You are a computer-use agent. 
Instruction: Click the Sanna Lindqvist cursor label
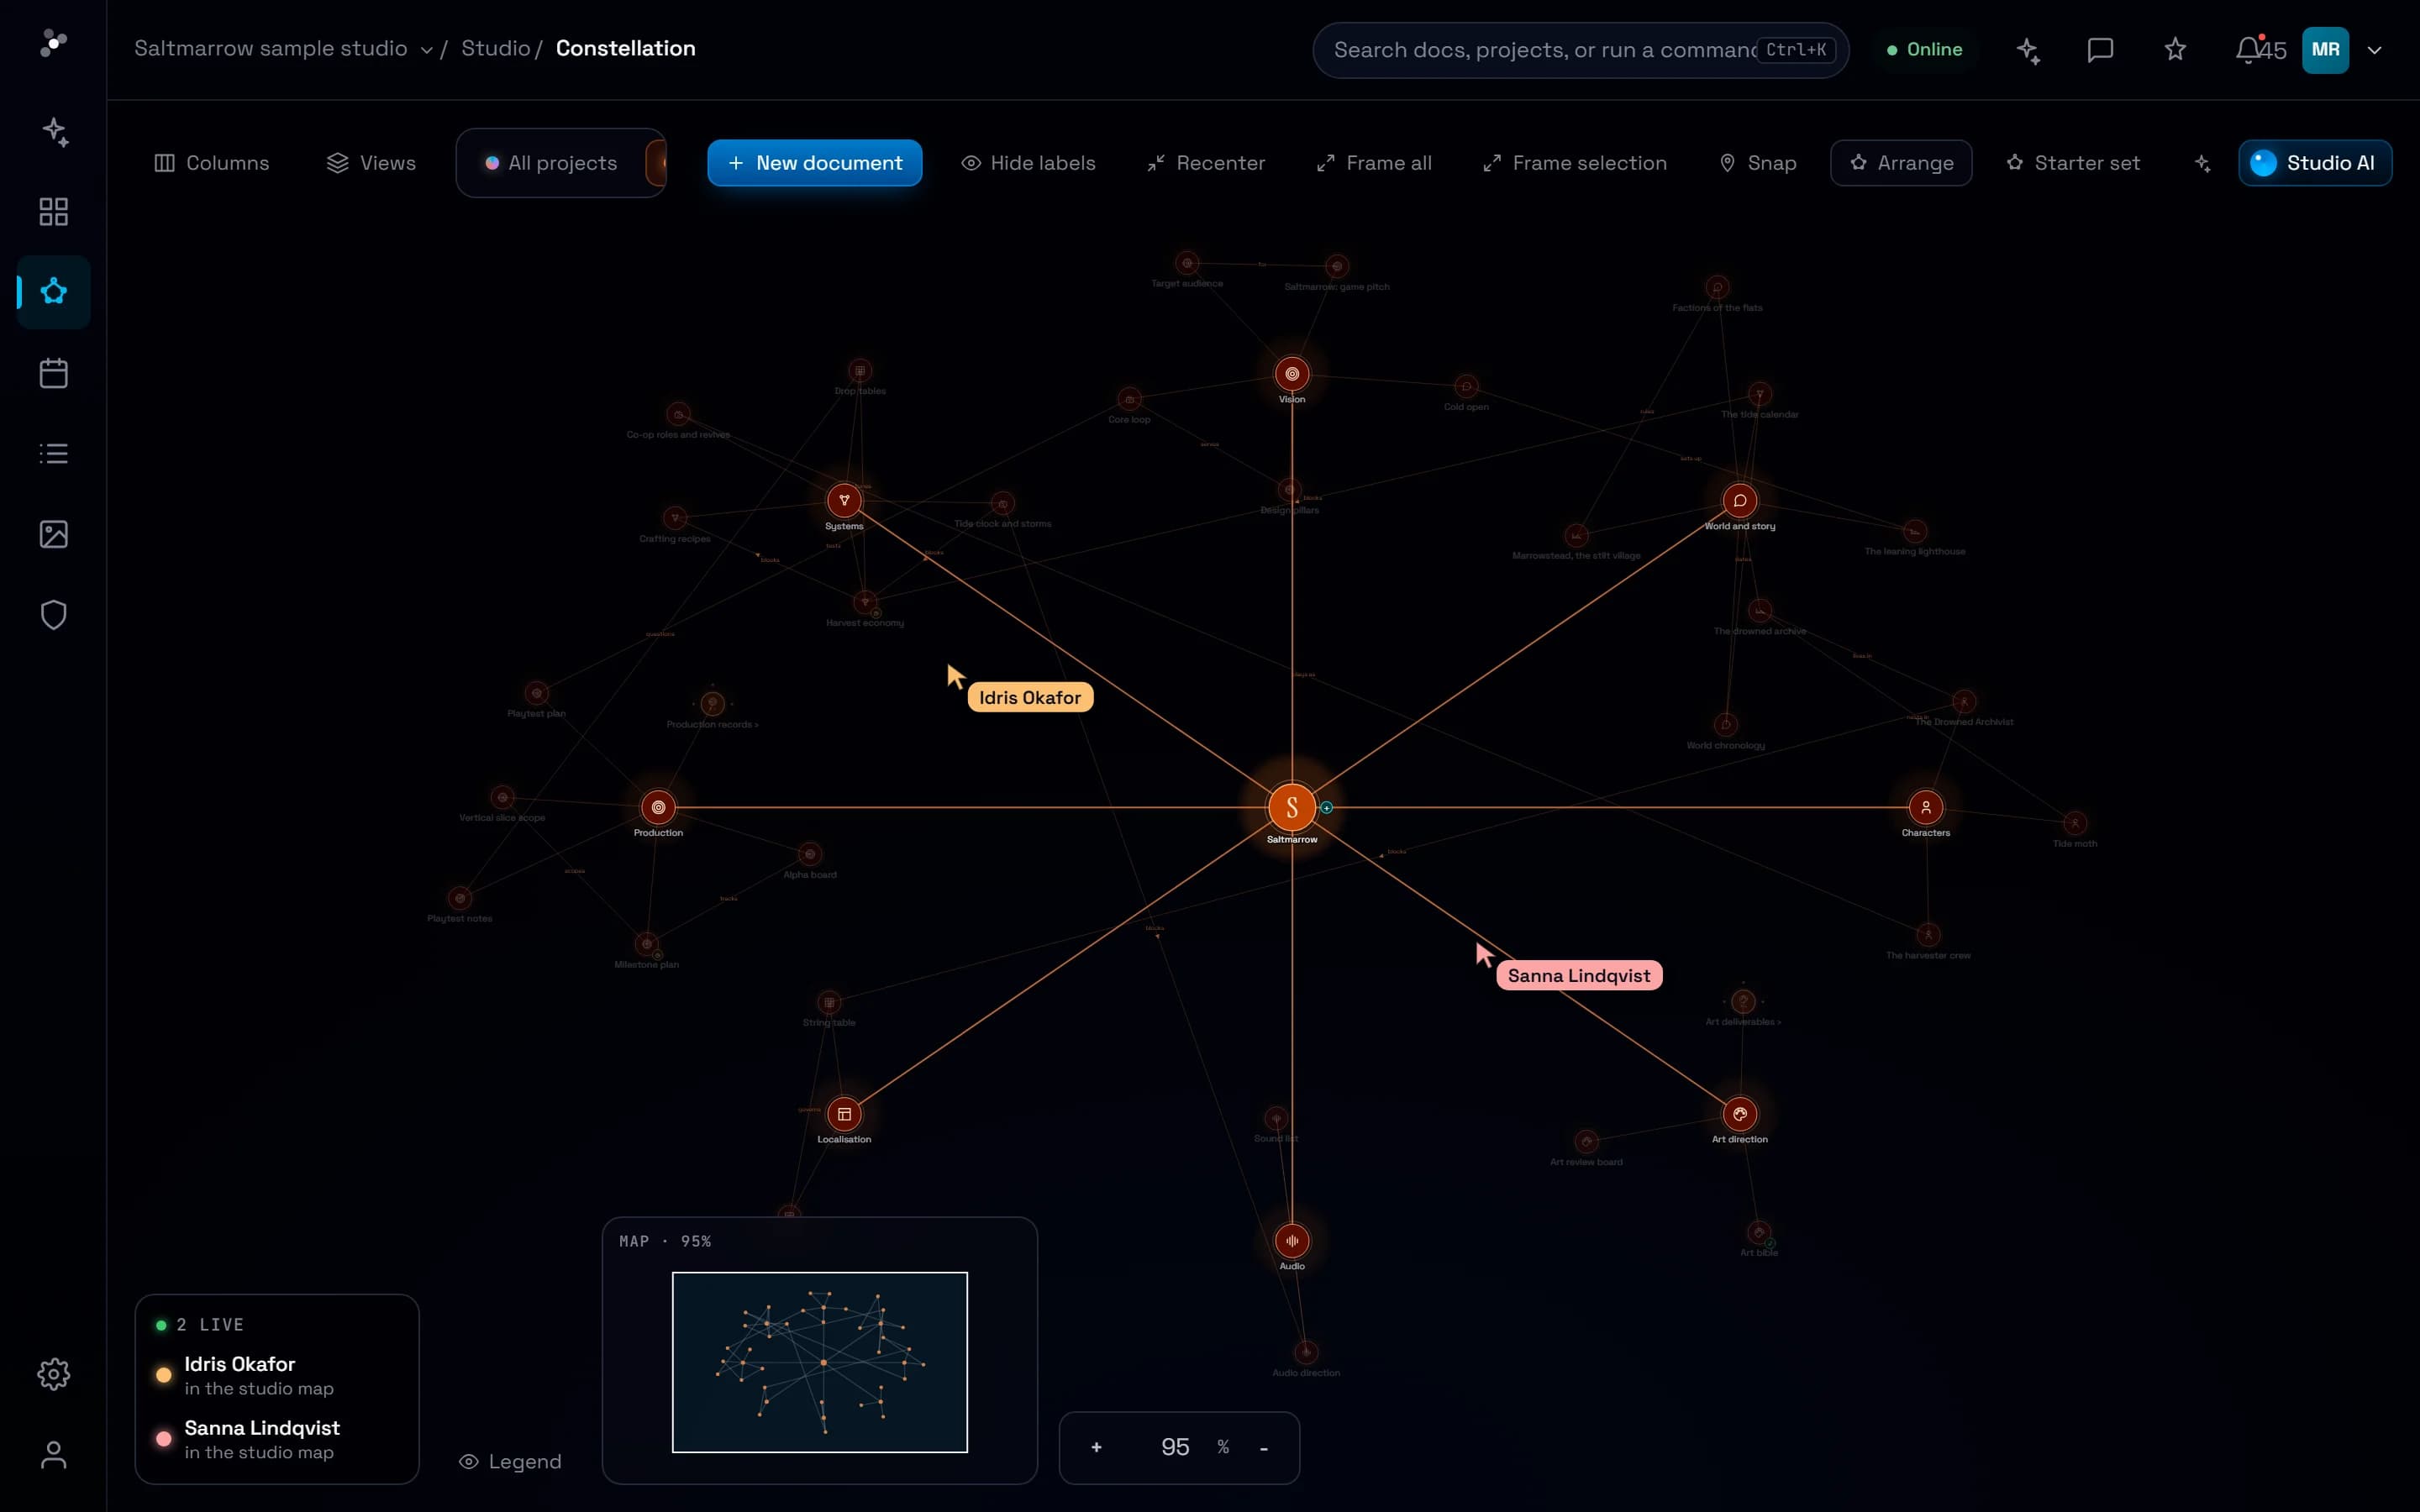tap(1579, 976)
